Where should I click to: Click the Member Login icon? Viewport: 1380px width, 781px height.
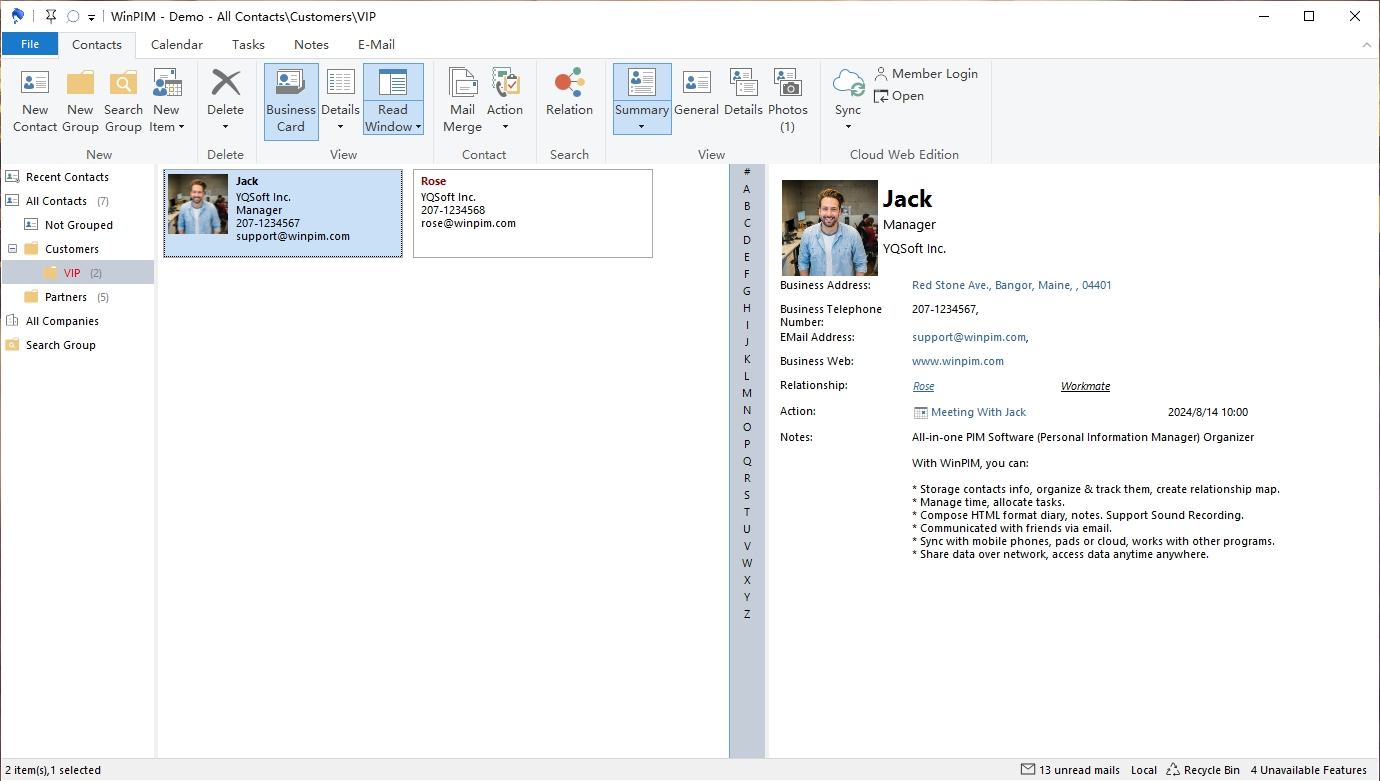coord(881,74)
